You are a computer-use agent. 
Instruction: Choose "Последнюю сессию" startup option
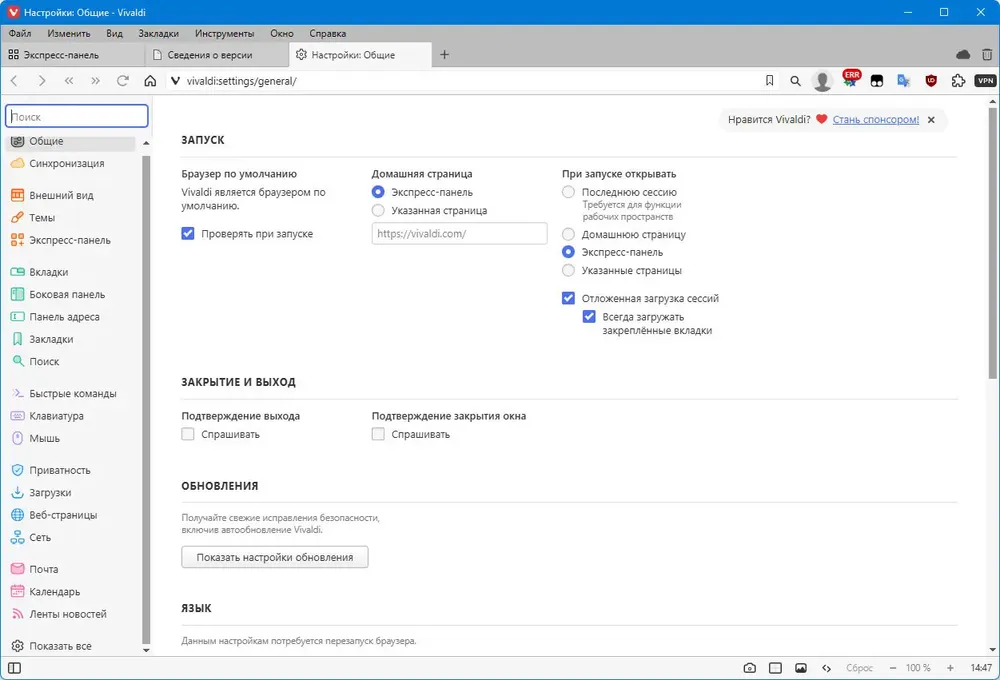568,192
